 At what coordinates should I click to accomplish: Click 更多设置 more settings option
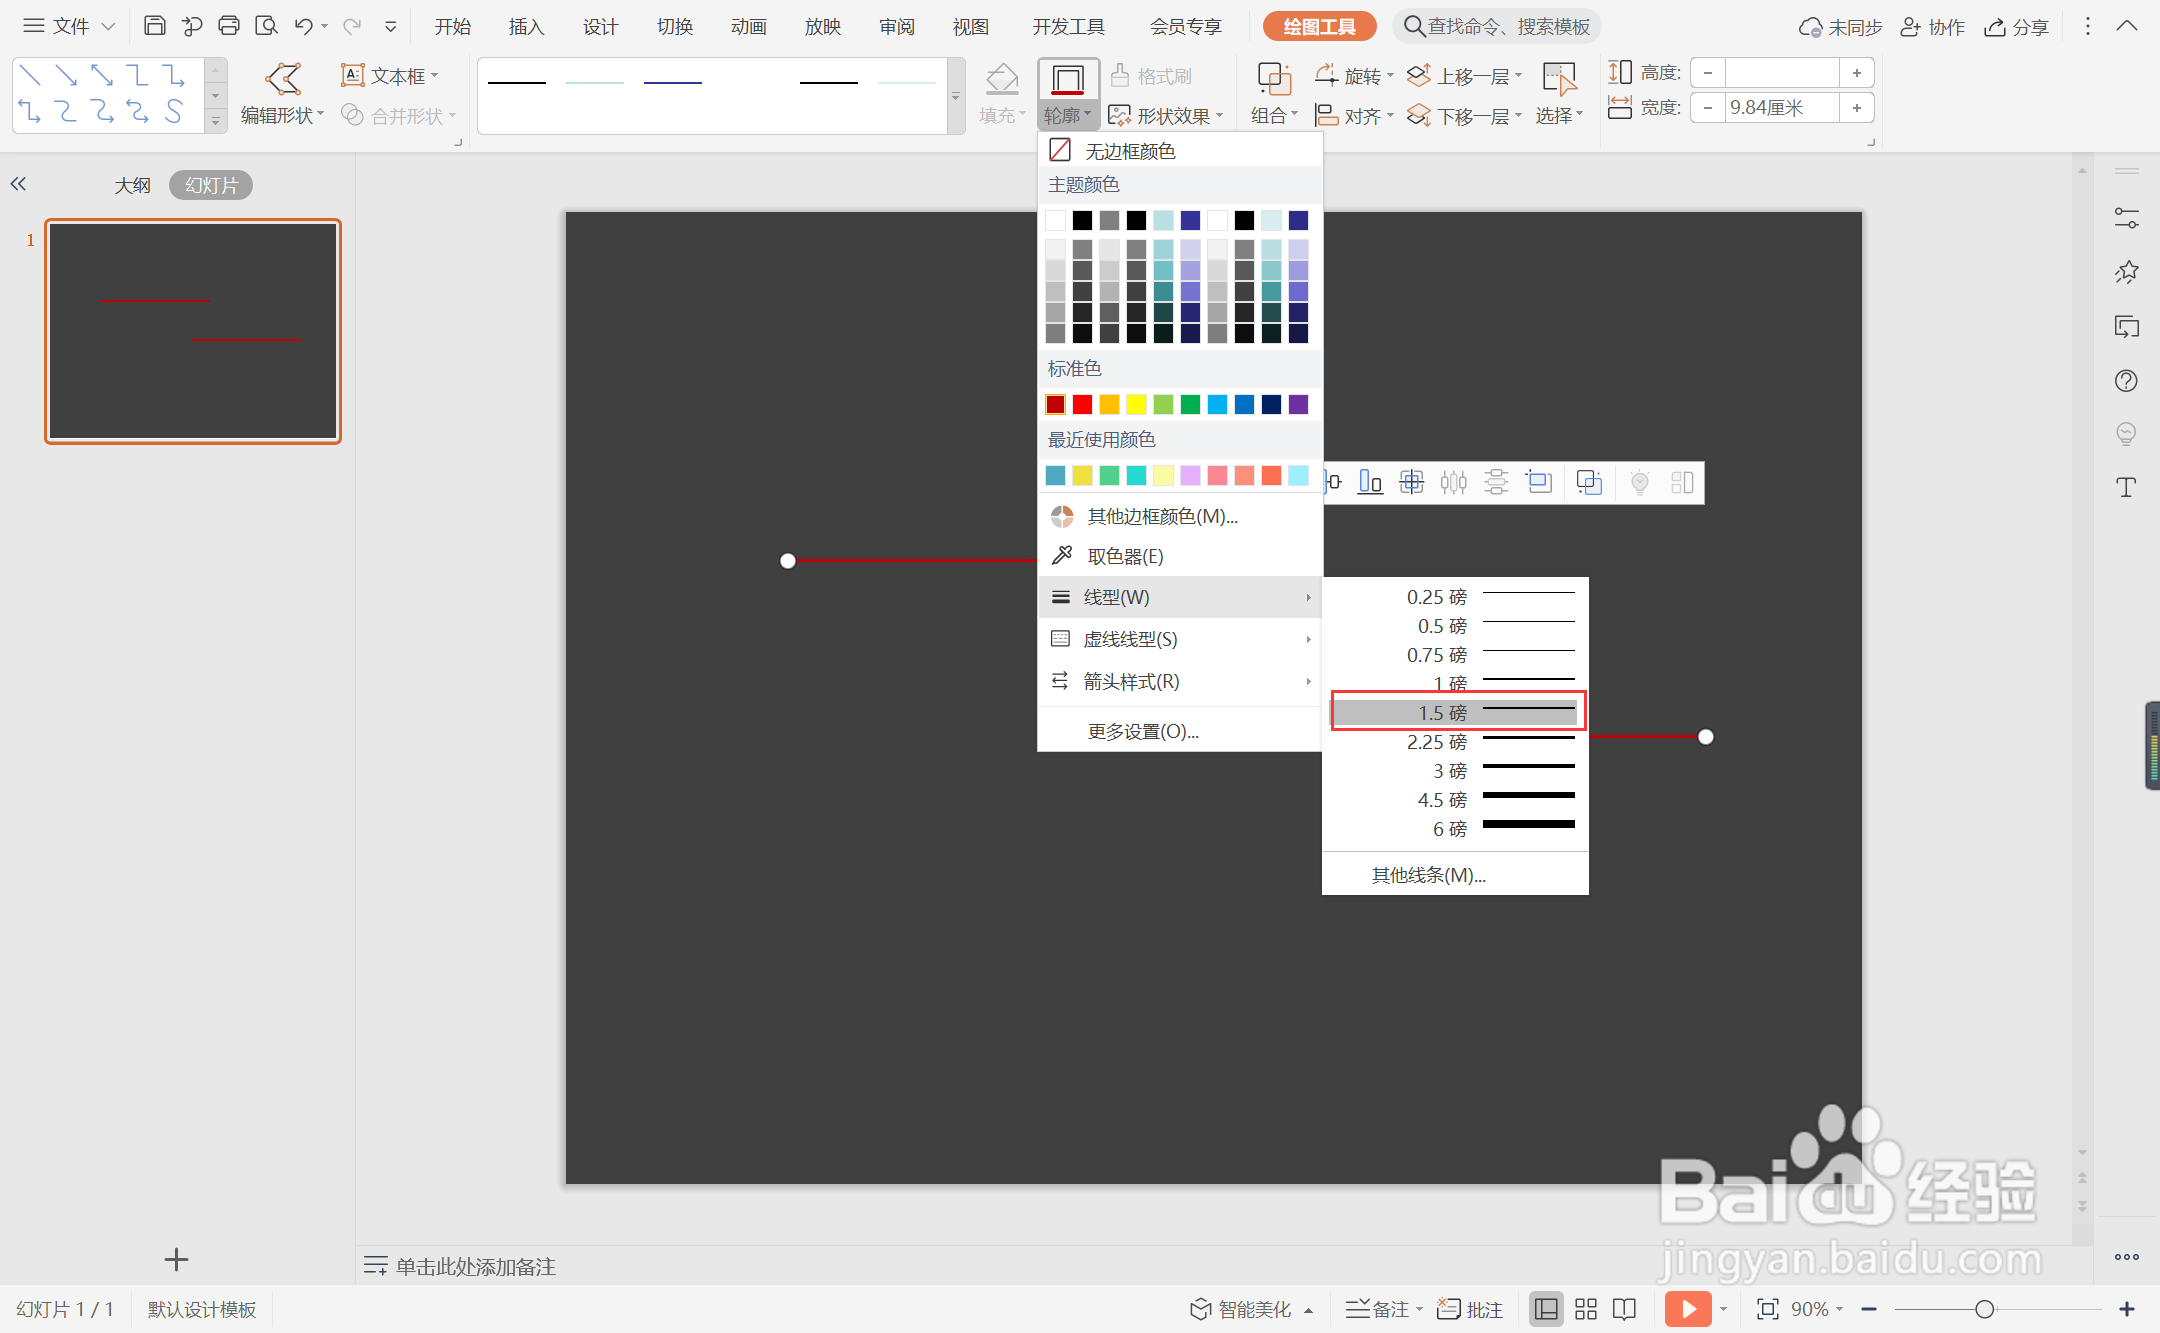pos(1143,731)
